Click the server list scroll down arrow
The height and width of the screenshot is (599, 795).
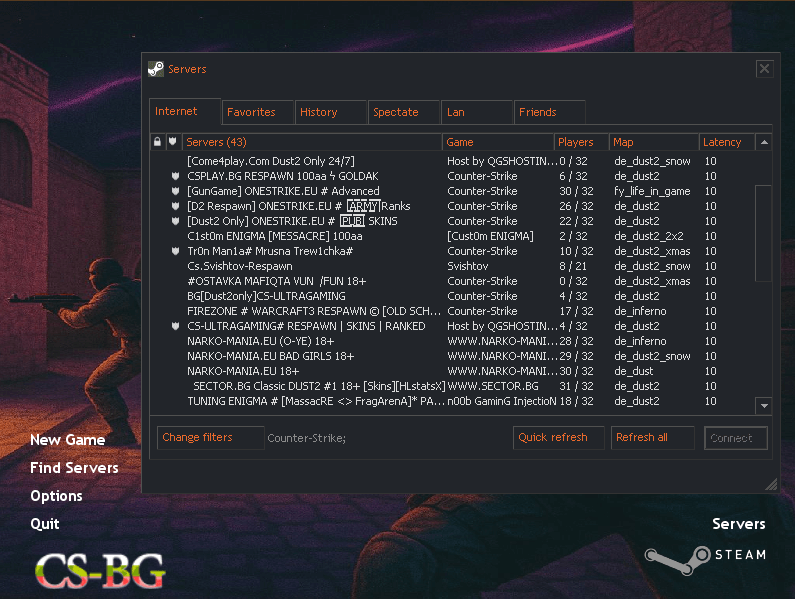point(764,406)
